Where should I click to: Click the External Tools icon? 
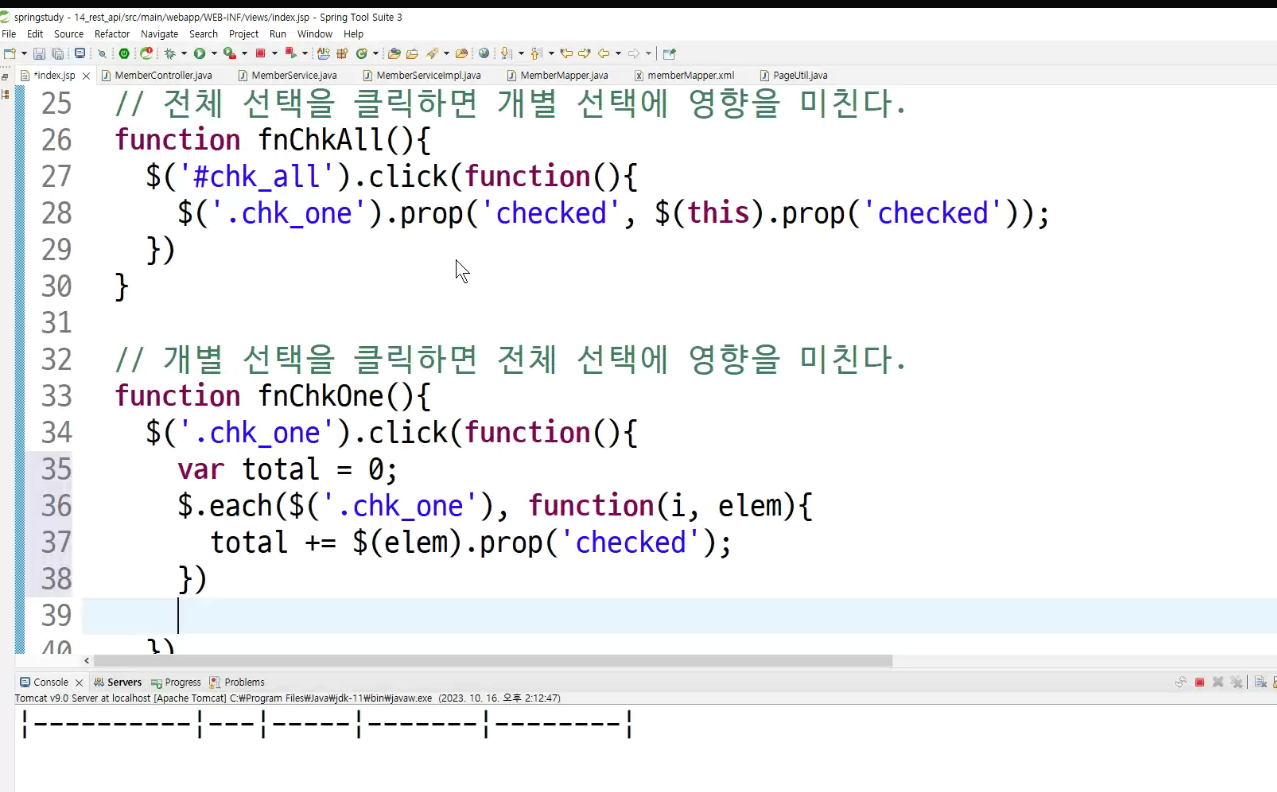(x=291, y=53)
